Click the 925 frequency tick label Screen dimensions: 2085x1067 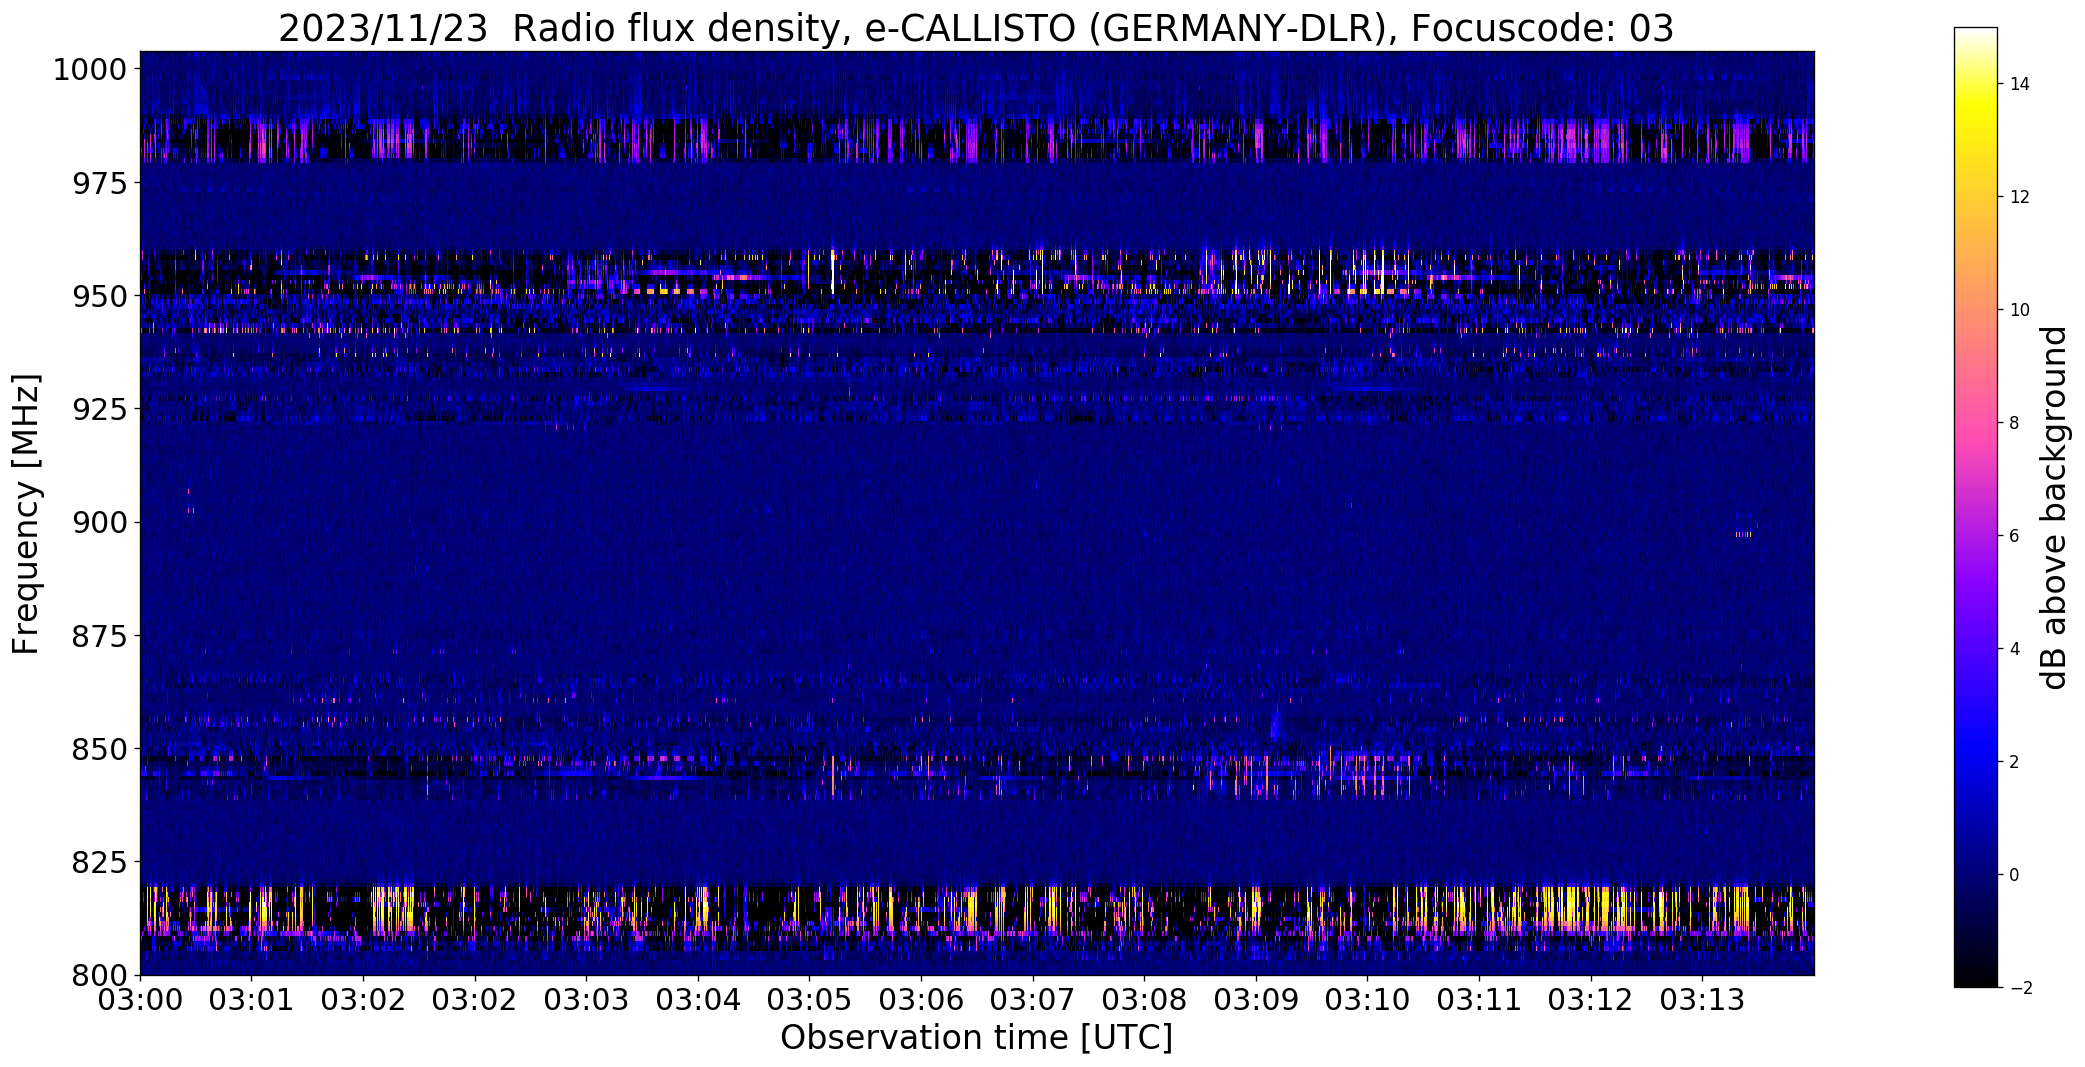[99, 409]
